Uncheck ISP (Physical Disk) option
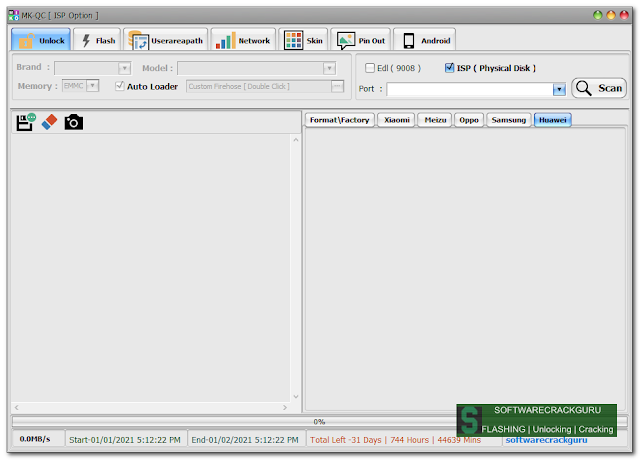 (449, 68)
